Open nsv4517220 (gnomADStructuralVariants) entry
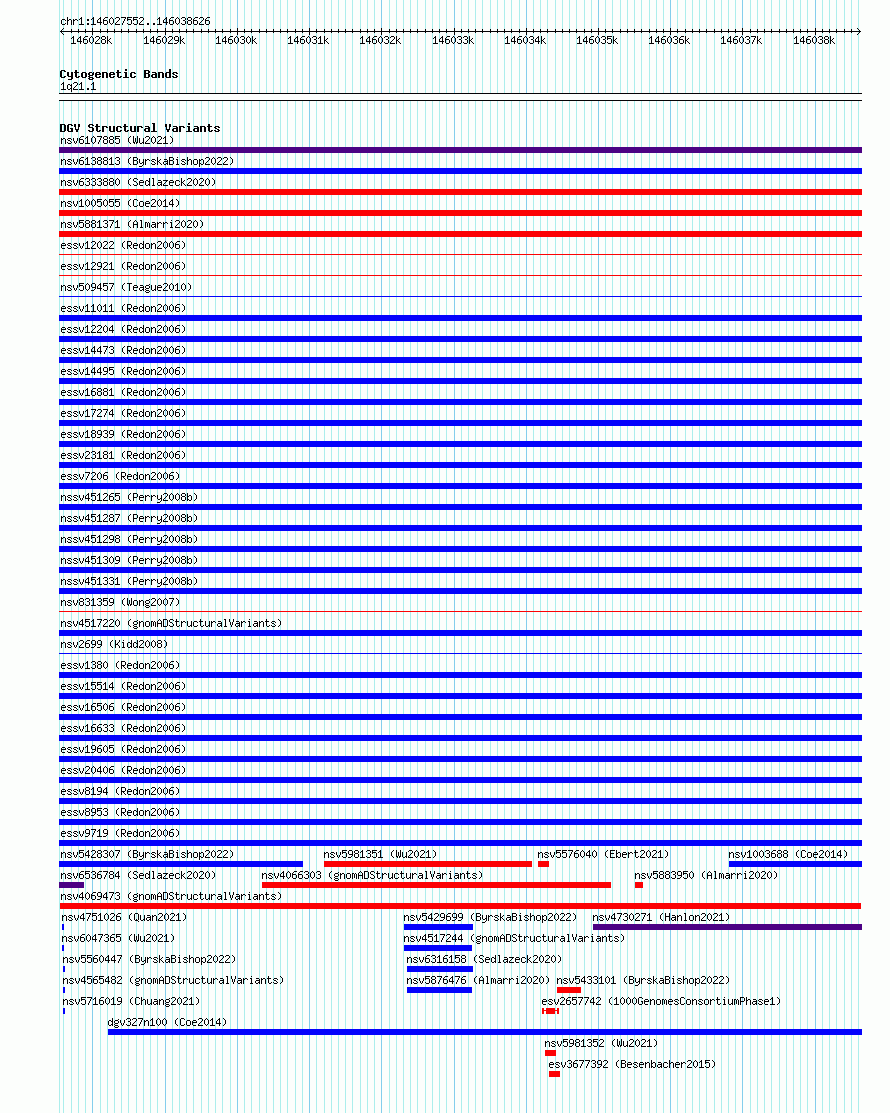Viewport: 890px width, 1113px height. click(x=171, y=623)
